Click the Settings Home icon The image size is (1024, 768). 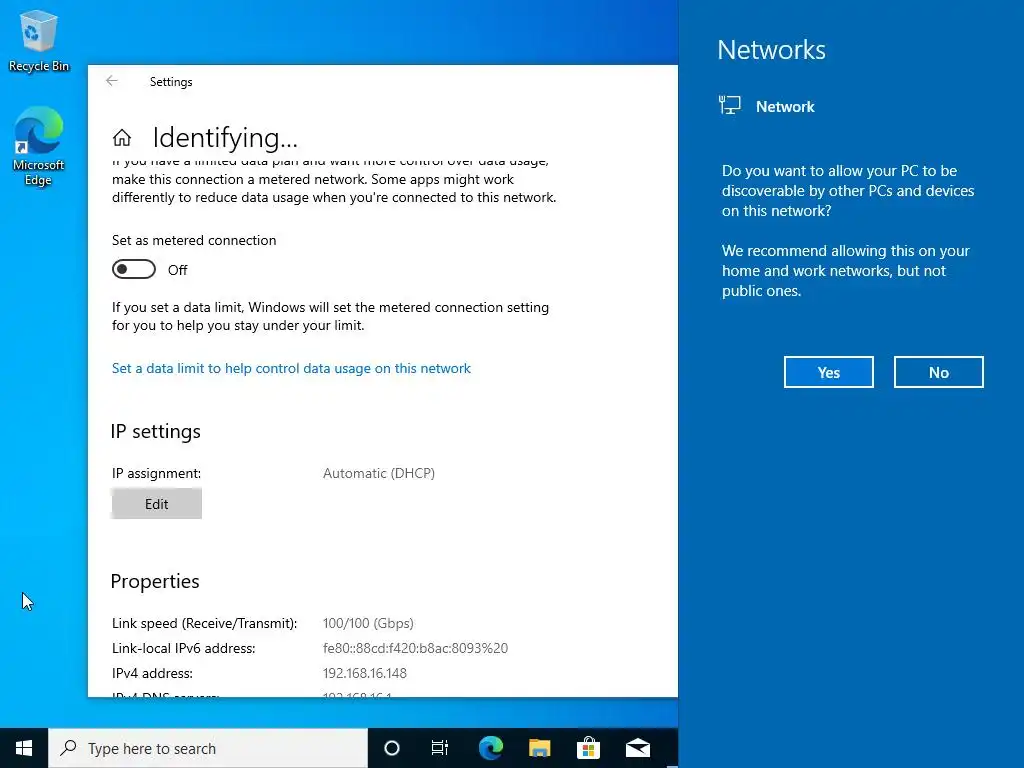[122, 138]
